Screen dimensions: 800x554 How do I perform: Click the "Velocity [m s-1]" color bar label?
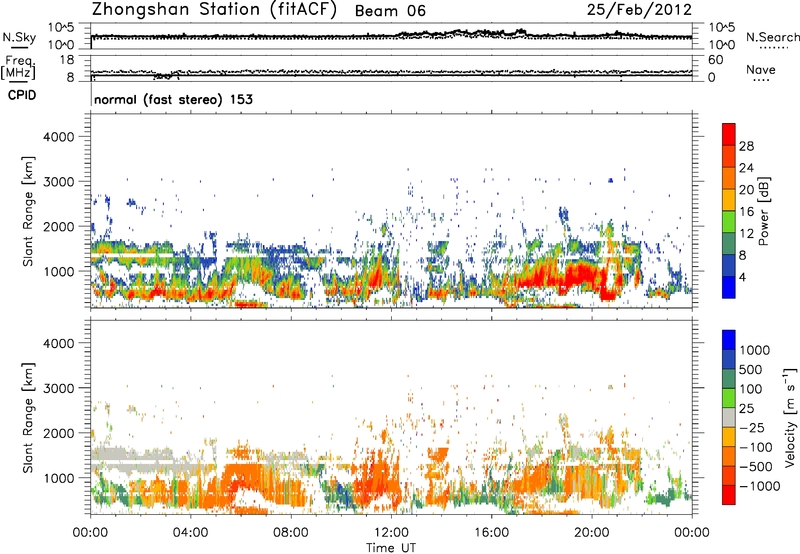tap(790, 418)
